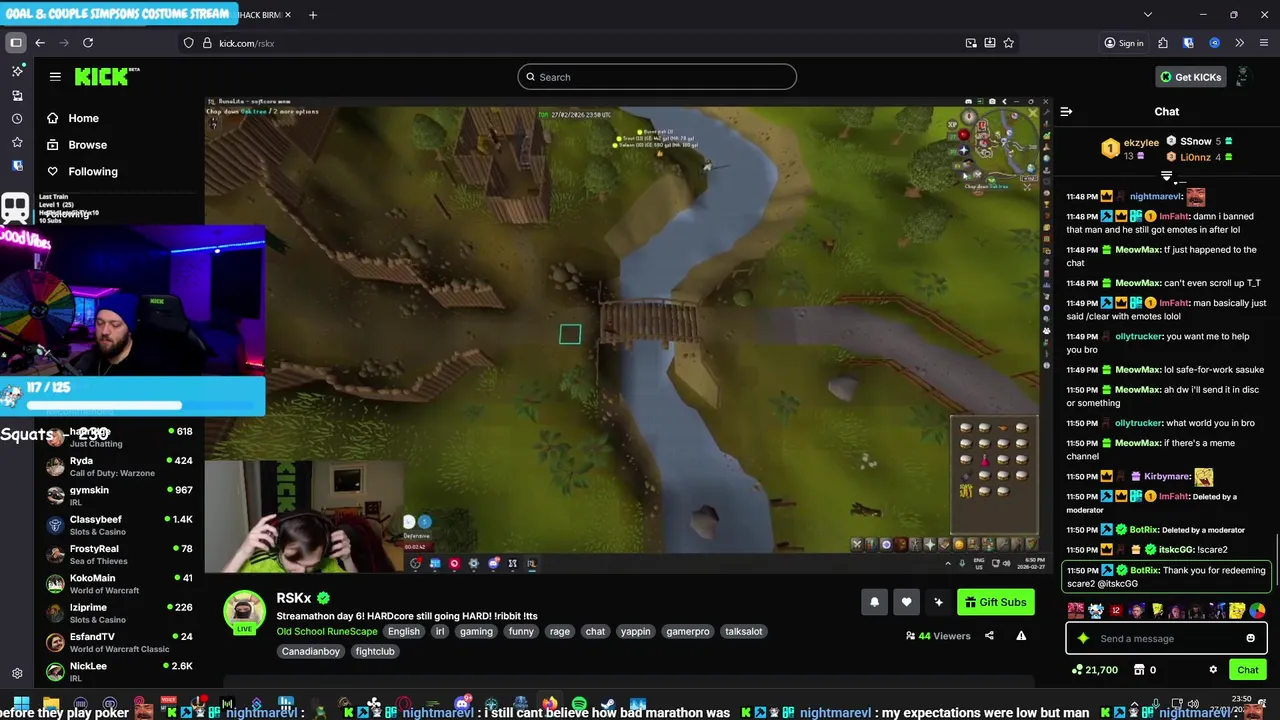Open a new browser tab
1280x720 pixels.
pos(313,15)
